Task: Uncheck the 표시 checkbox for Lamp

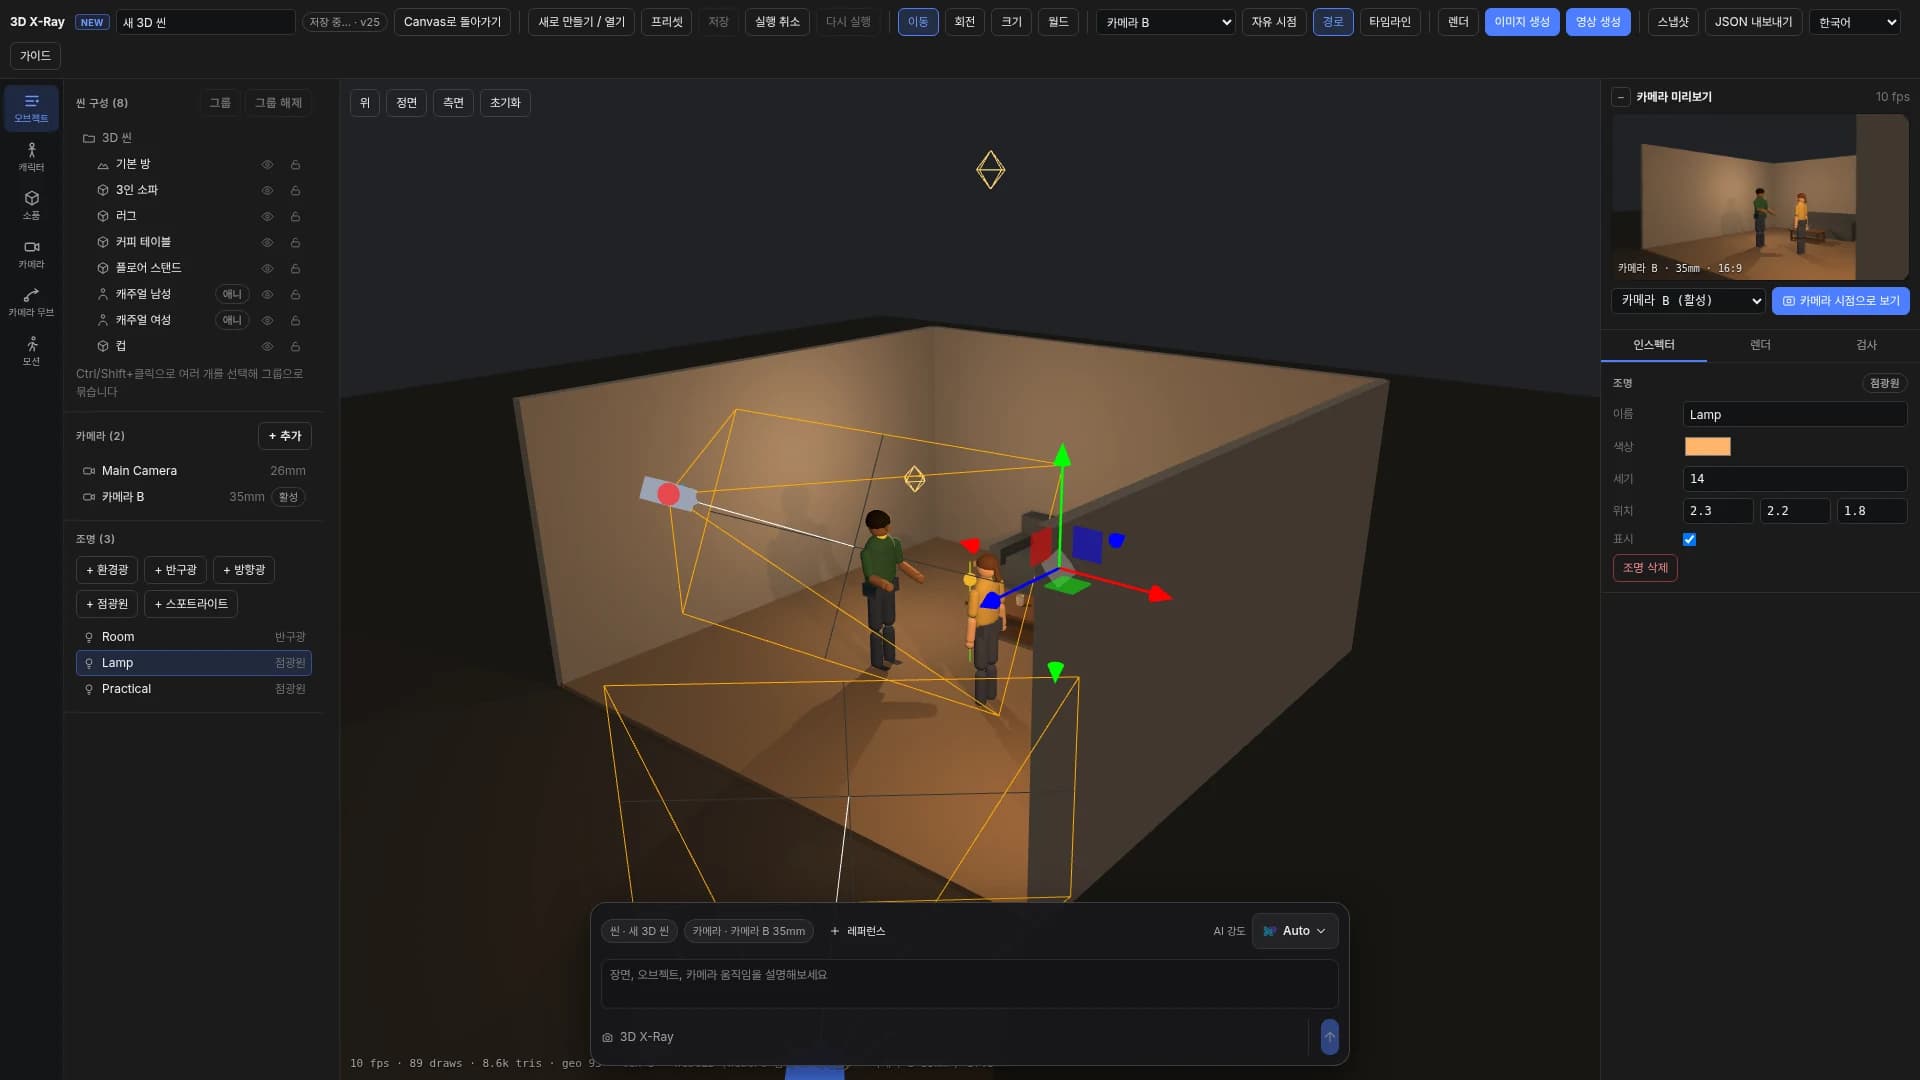Action: point(1689,539)
